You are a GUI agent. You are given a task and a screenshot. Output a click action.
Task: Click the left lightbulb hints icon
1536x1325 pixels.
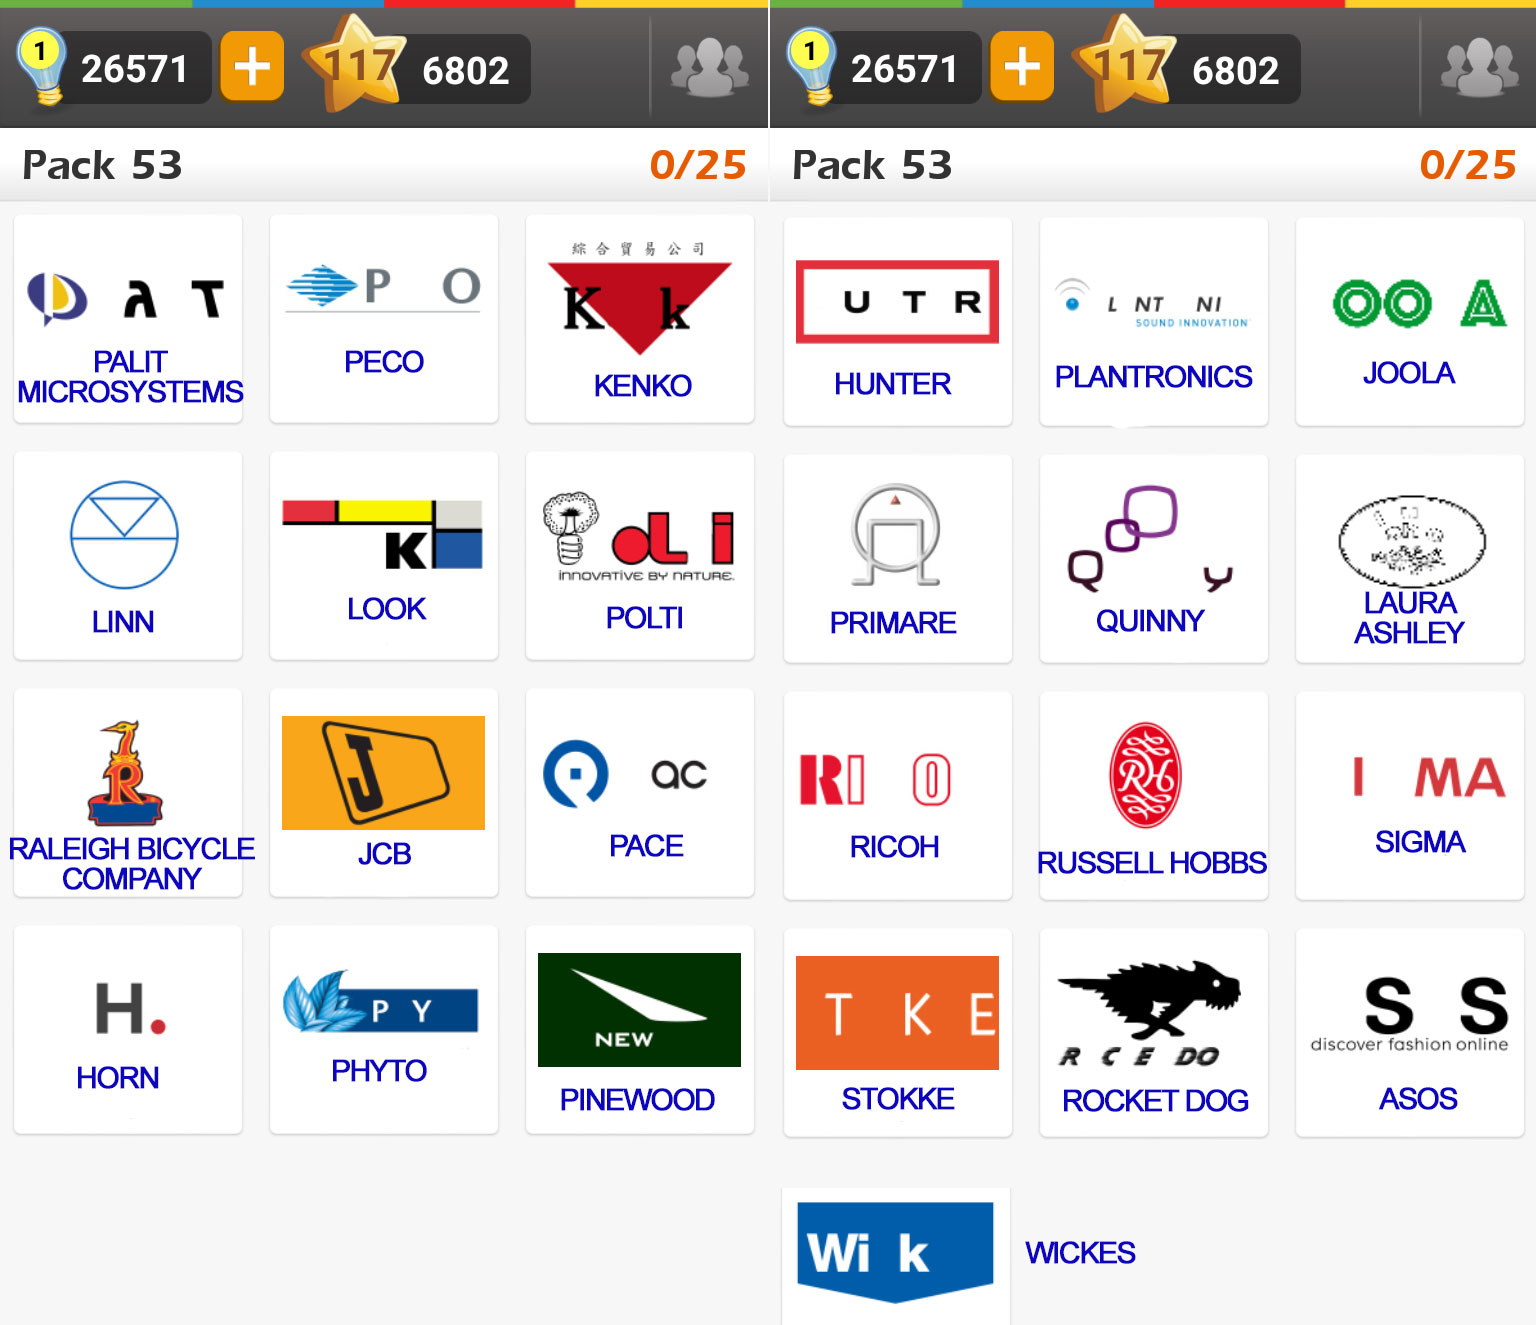click(x=41, y=66)
